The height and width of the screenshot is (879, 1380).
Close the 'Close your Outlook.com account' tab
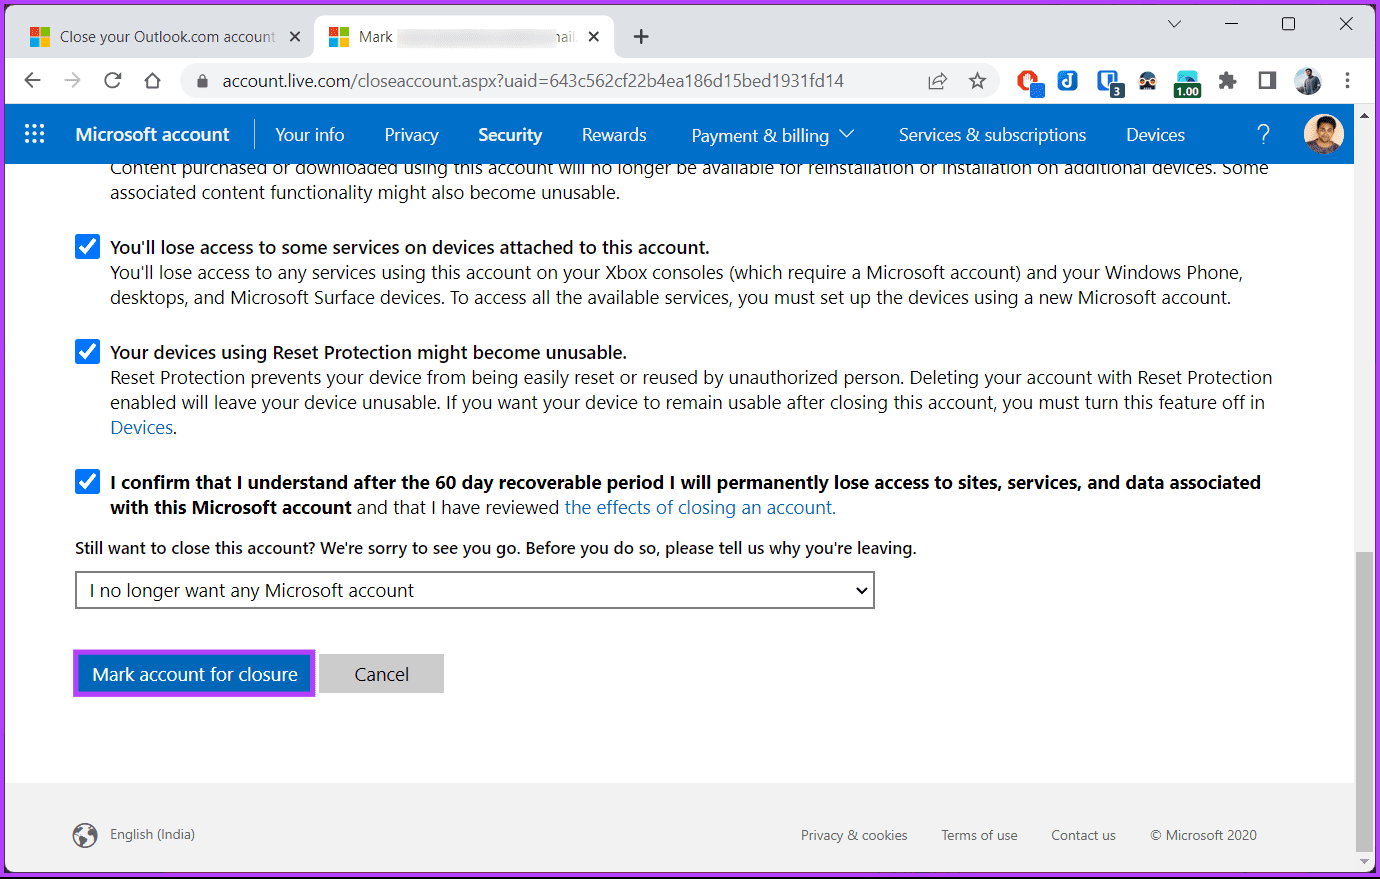coord(295,37)
